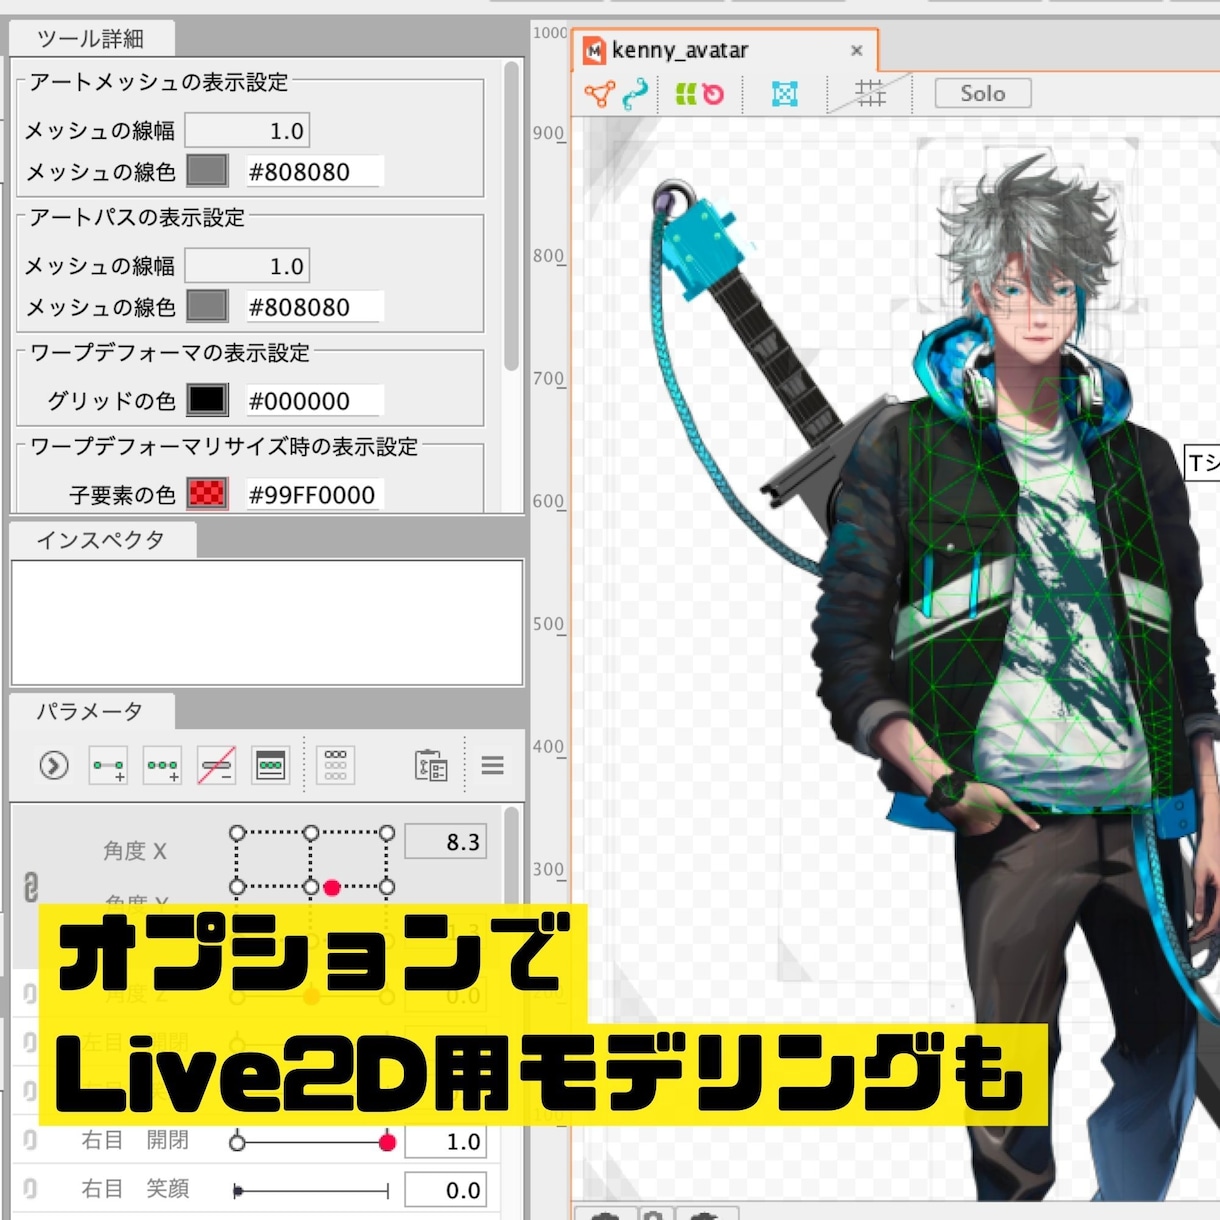Click art path line width field
Viewport: 1220px width, 1220px height.
point(247,266)
